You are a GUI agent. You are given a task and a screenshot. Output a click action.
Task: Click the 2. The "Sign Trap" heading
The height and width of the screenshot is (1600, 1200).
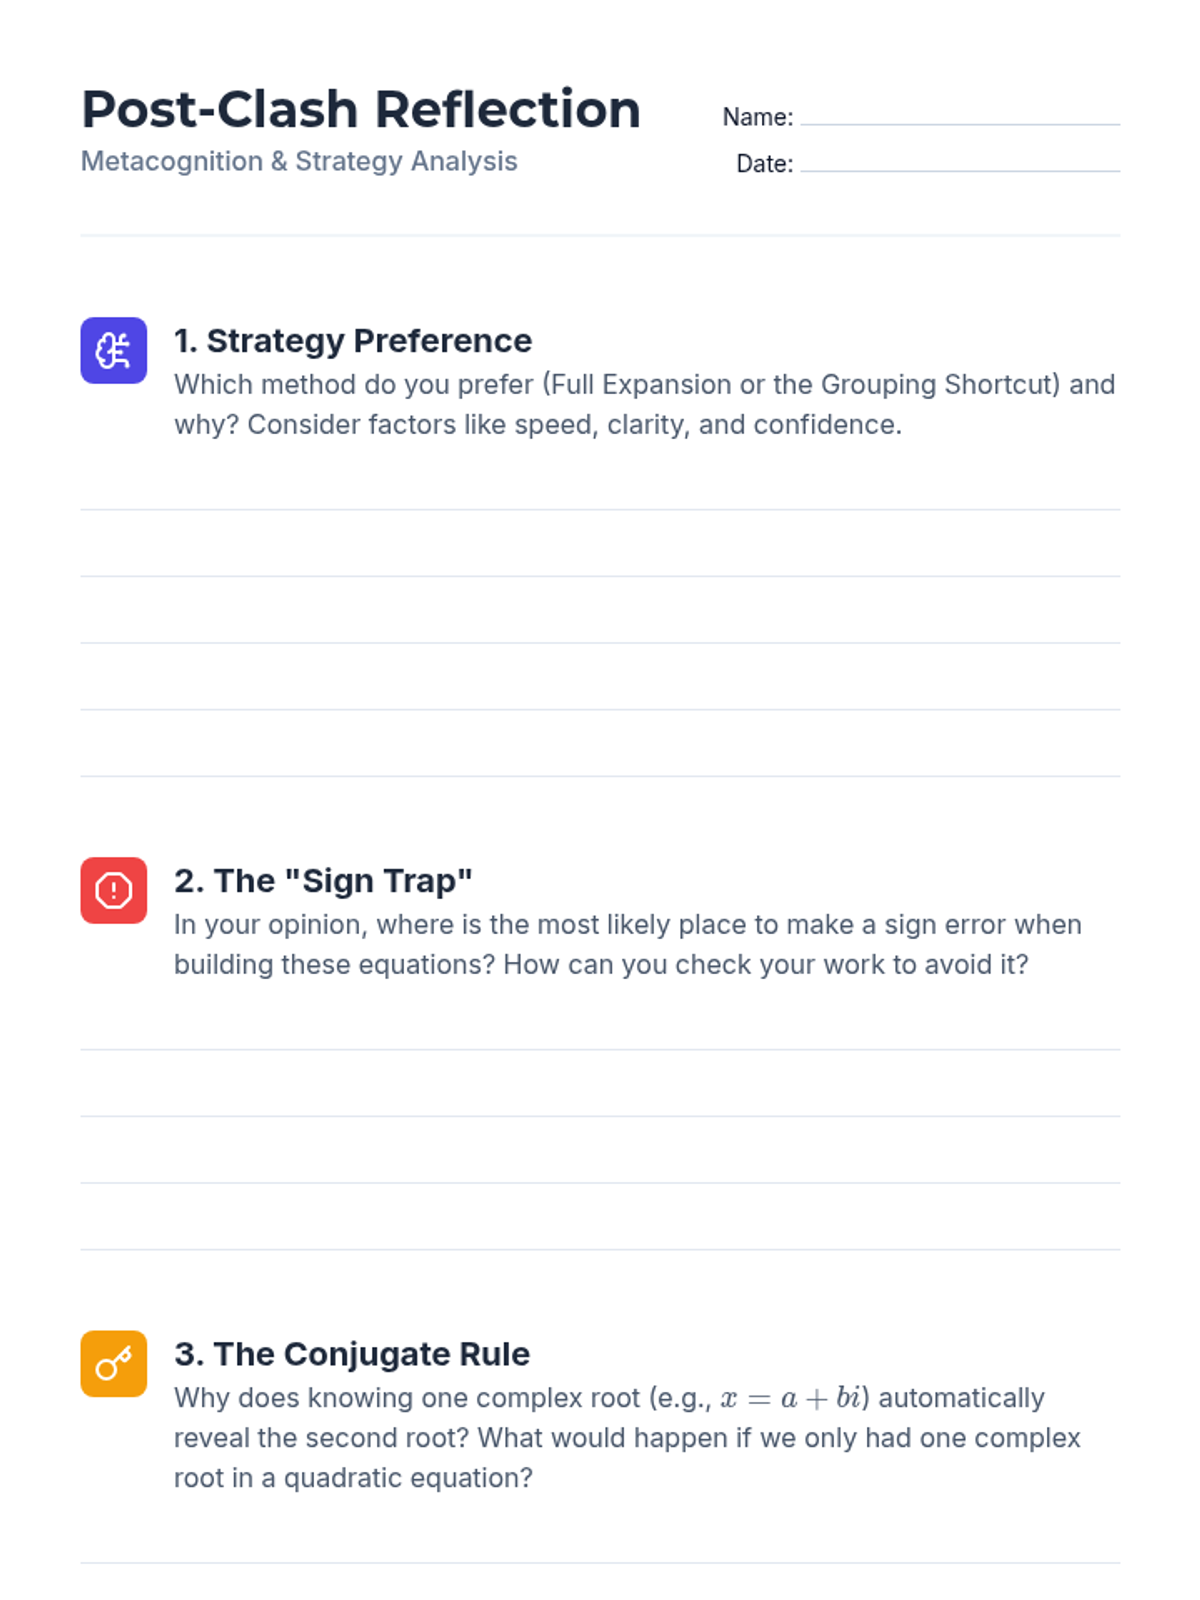[323, 881]
